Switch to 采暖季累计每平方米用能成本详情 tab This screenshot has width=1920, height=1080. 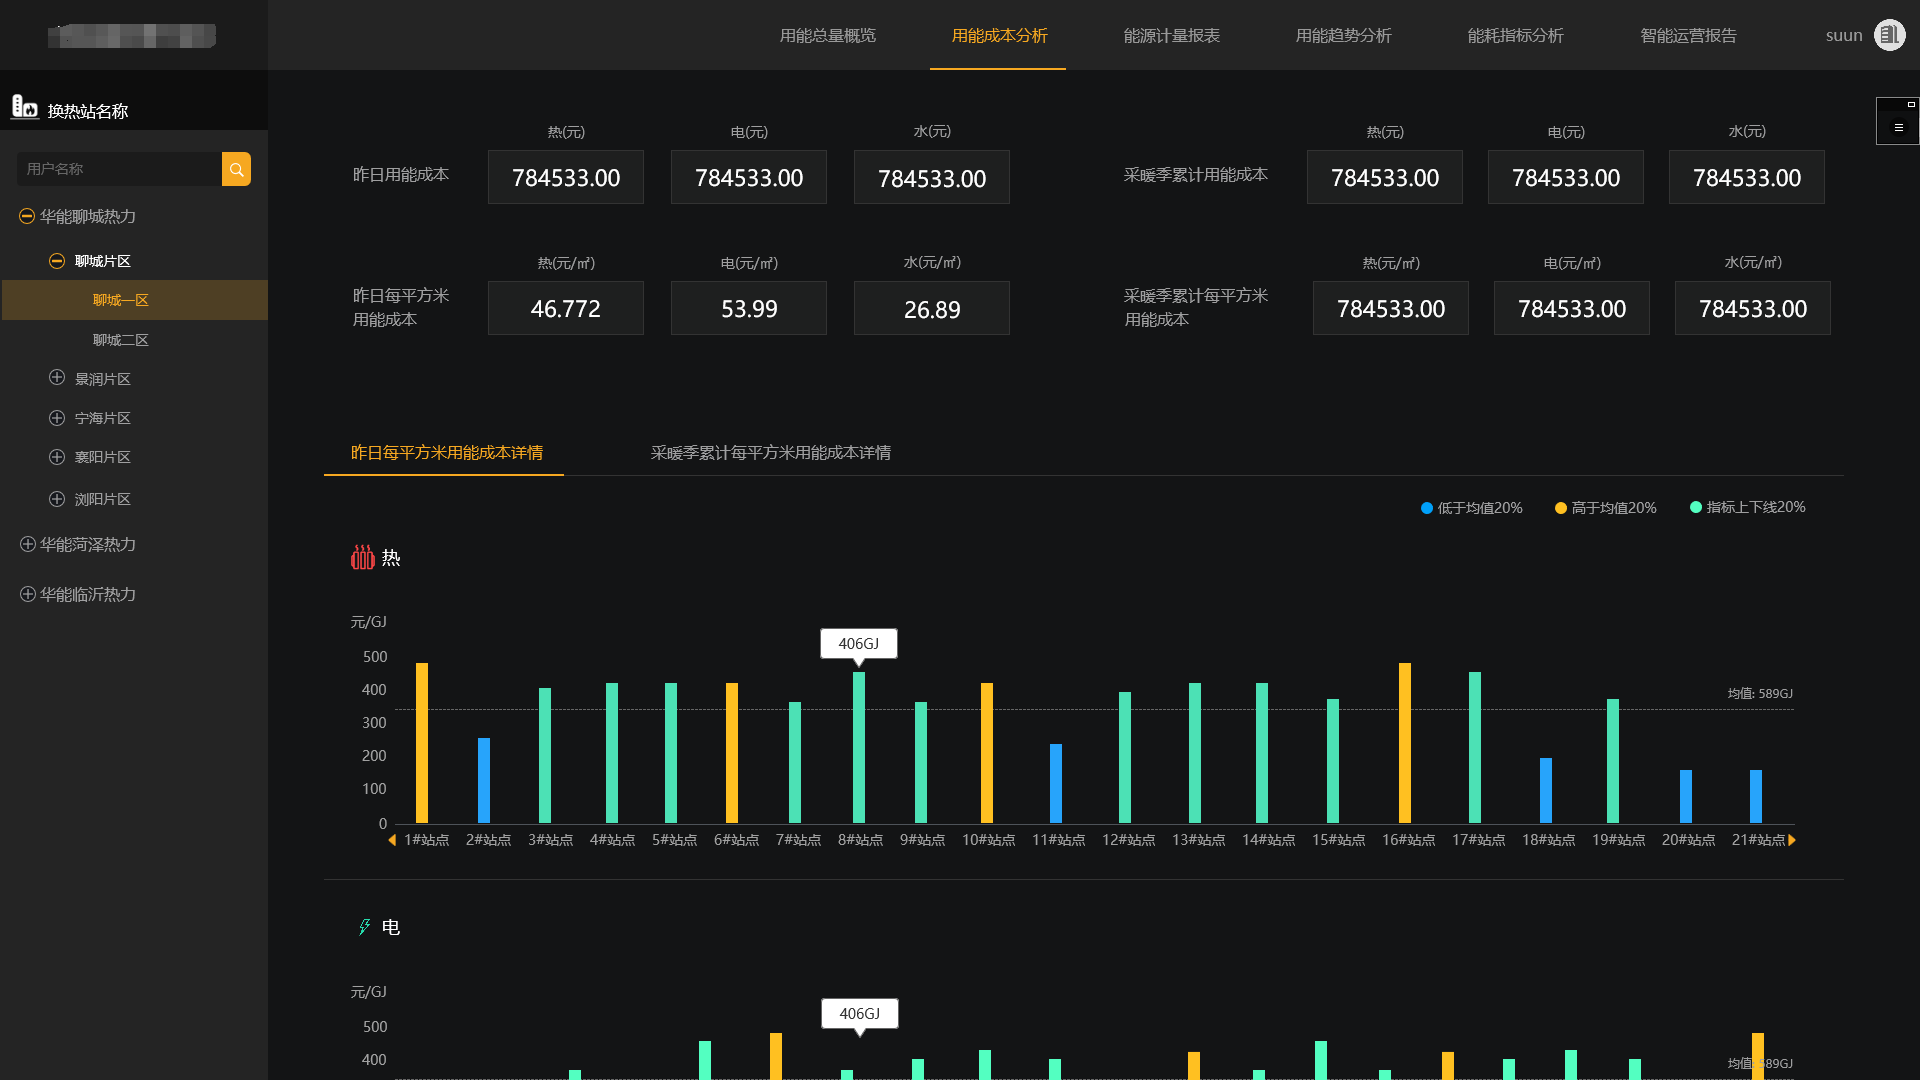[x=770, y=453]
